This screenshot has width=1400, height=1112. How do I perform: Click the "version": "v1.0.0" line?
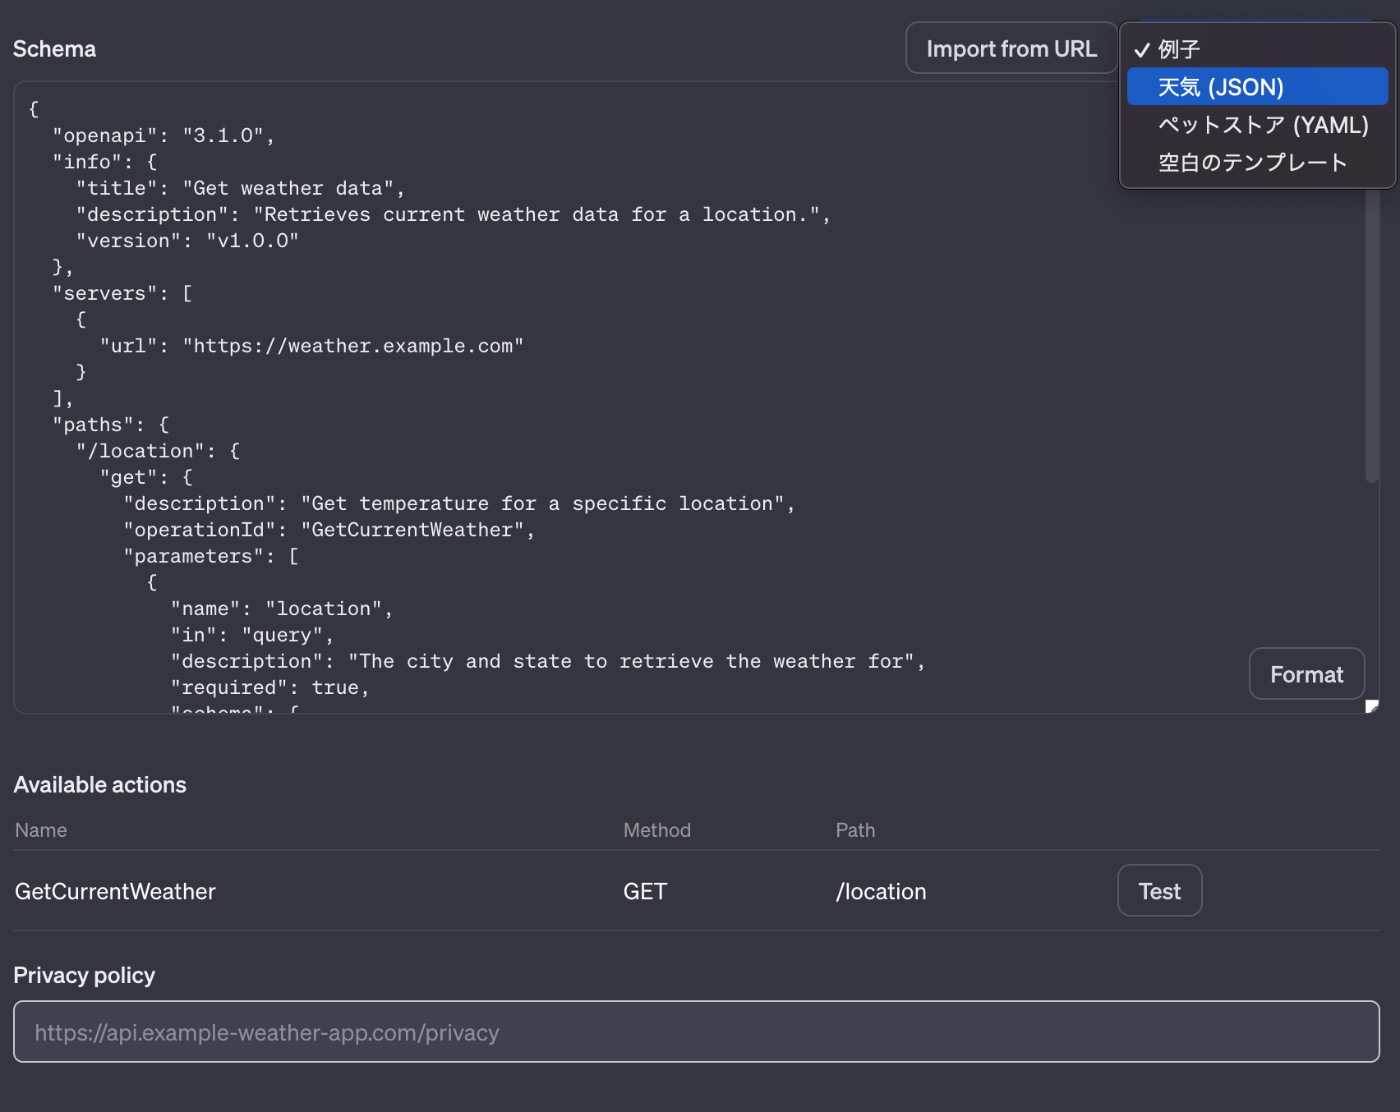tap(187, 241)
